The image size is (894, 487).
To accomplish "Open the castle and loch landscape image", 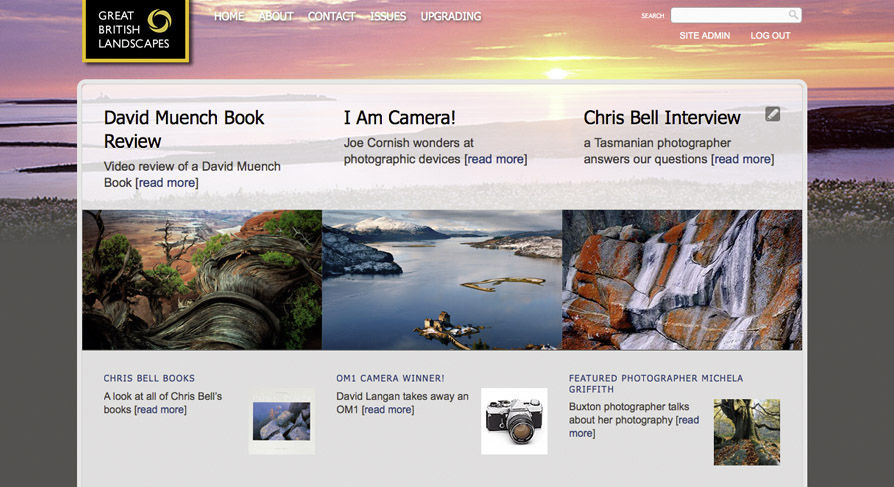I will click(442, 279).
